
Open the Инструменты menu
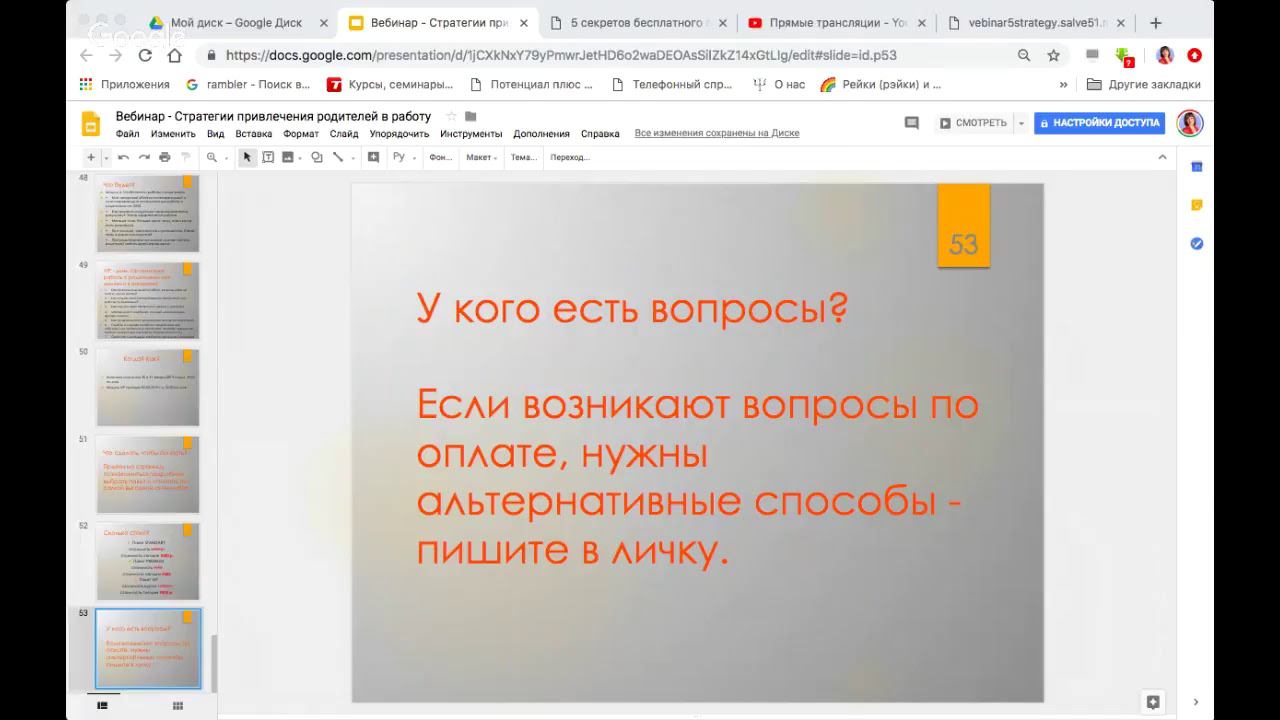tap(471, 134)
